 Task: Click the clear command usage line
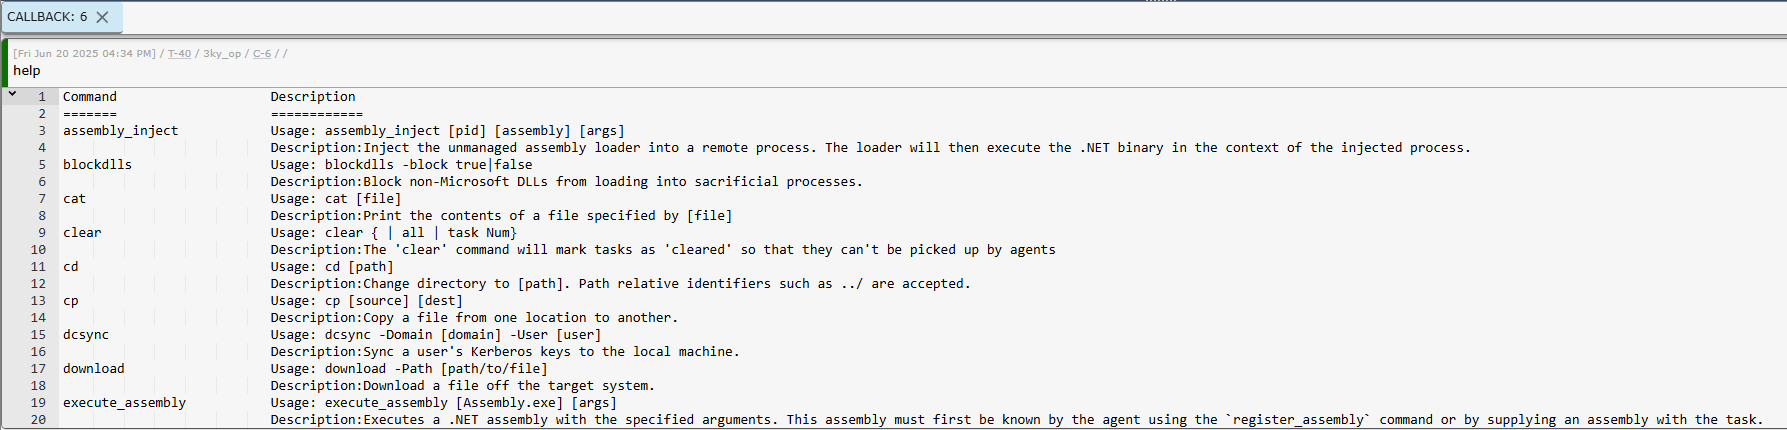(394, 233)
